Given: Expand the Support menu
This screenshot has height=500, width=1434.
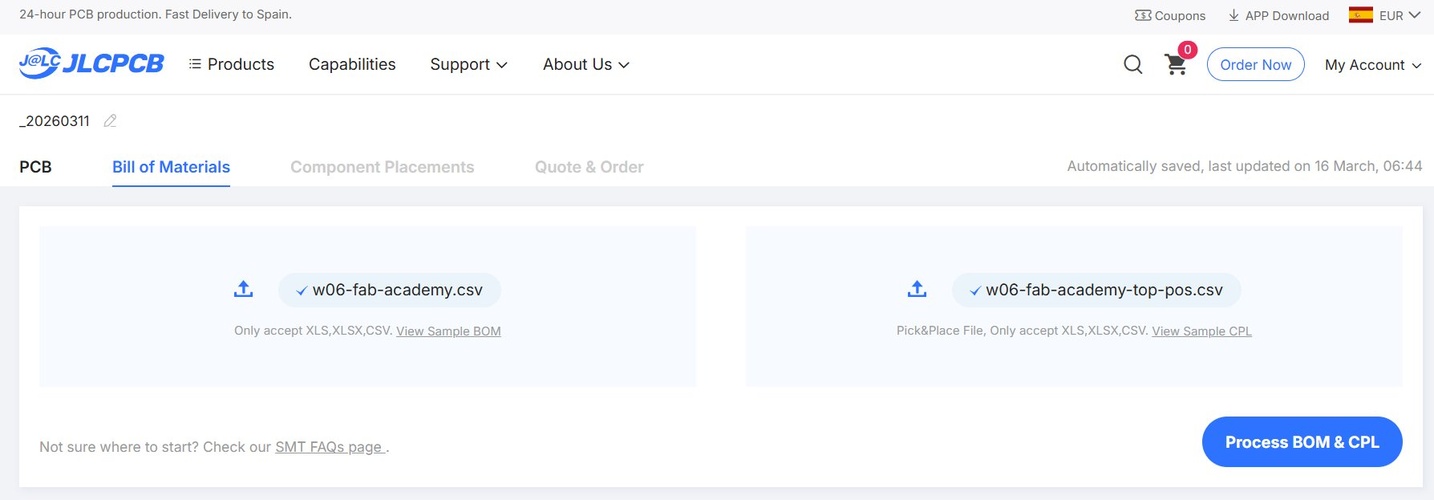Looking at the screenshot, I should pyautogui.click(x=468, y=64).
